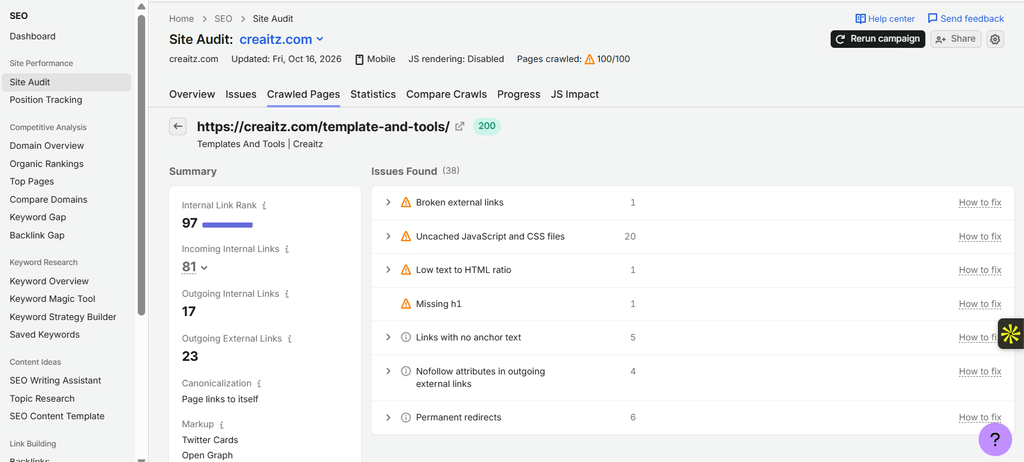Click the Links with no anchor text info icon

pyautogui.click(x=406, y=338)
